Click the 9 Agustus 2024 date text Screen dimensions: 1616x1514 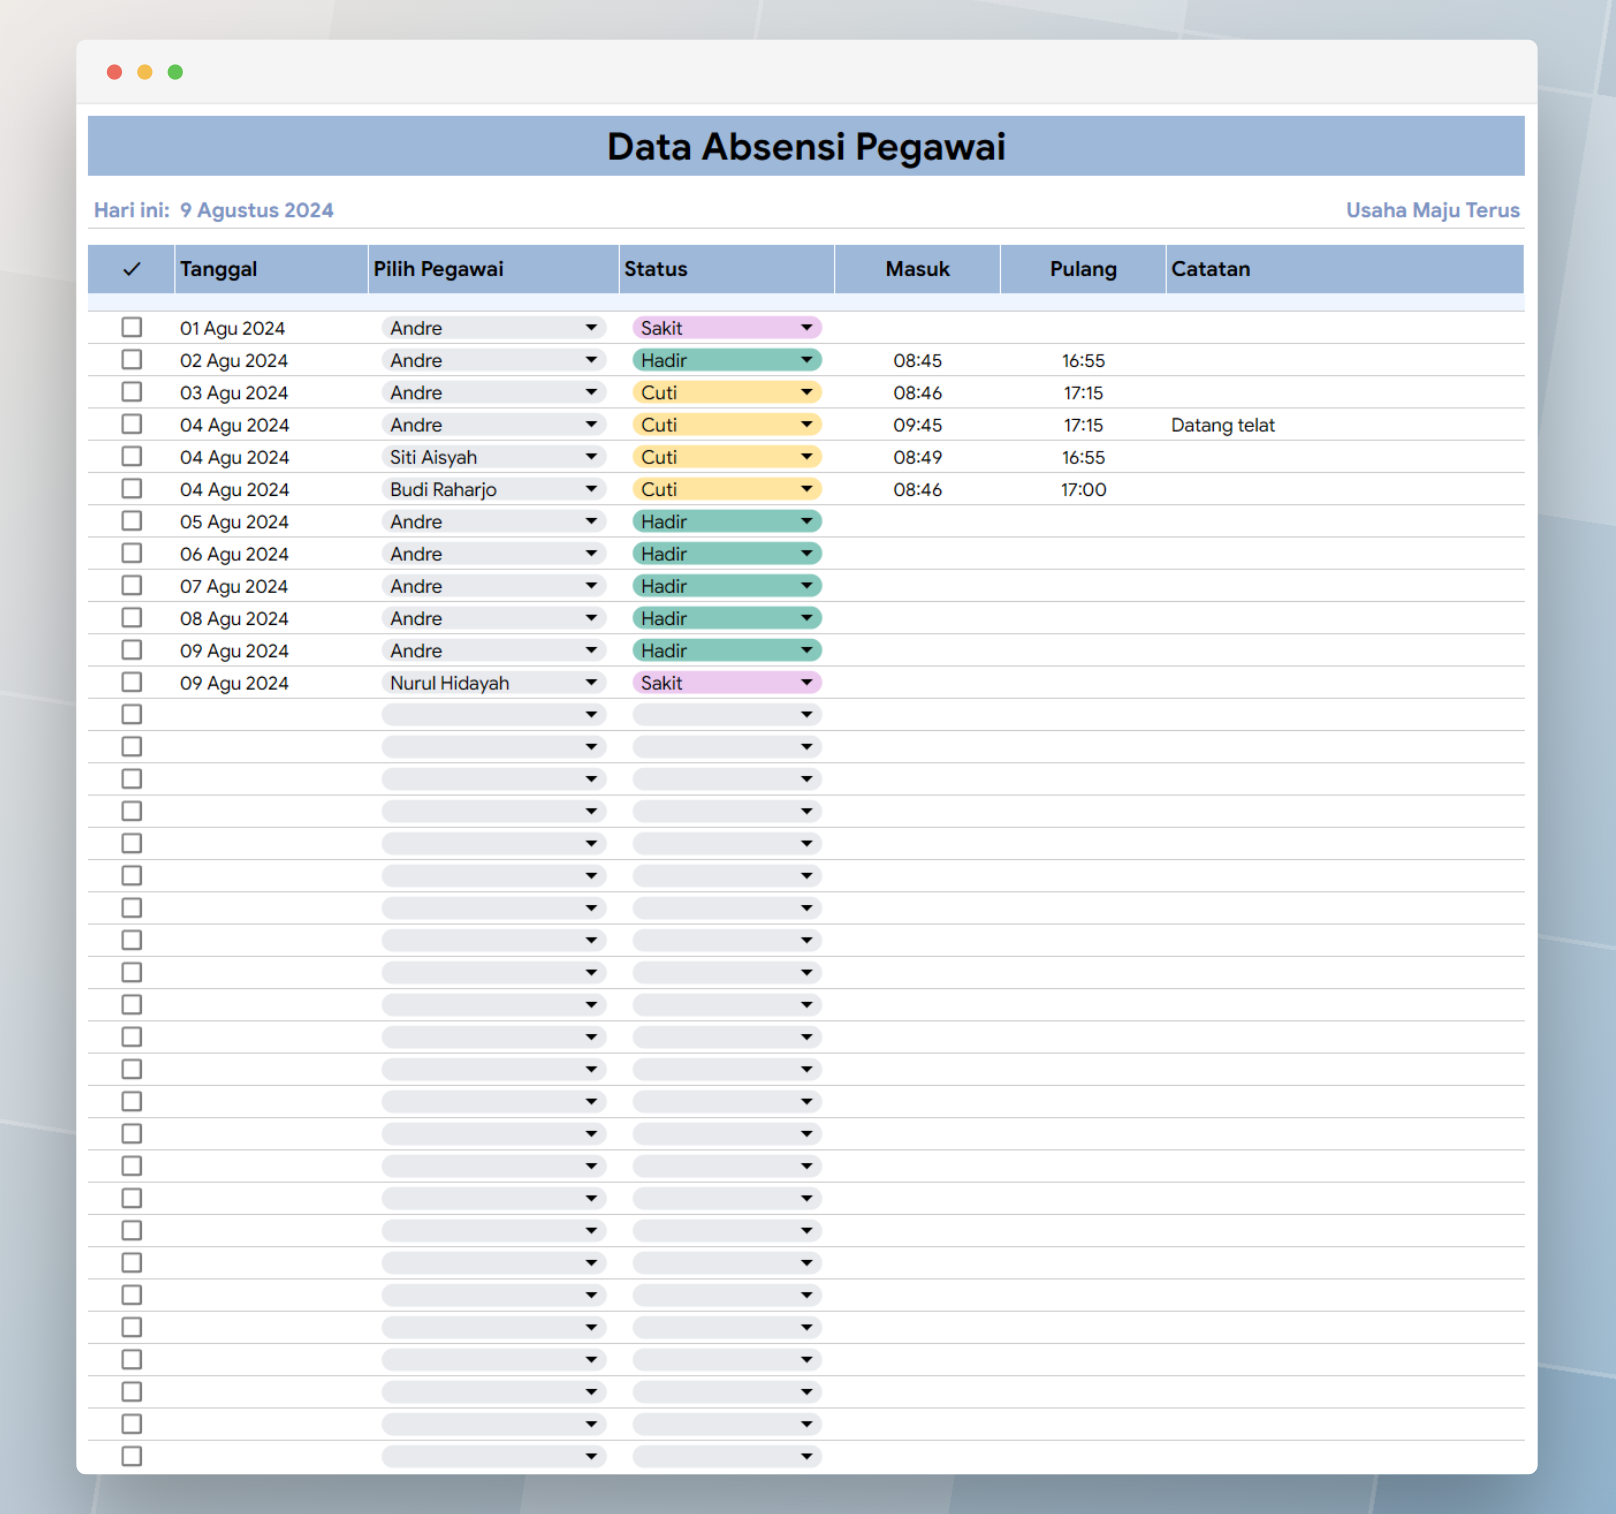256,210
